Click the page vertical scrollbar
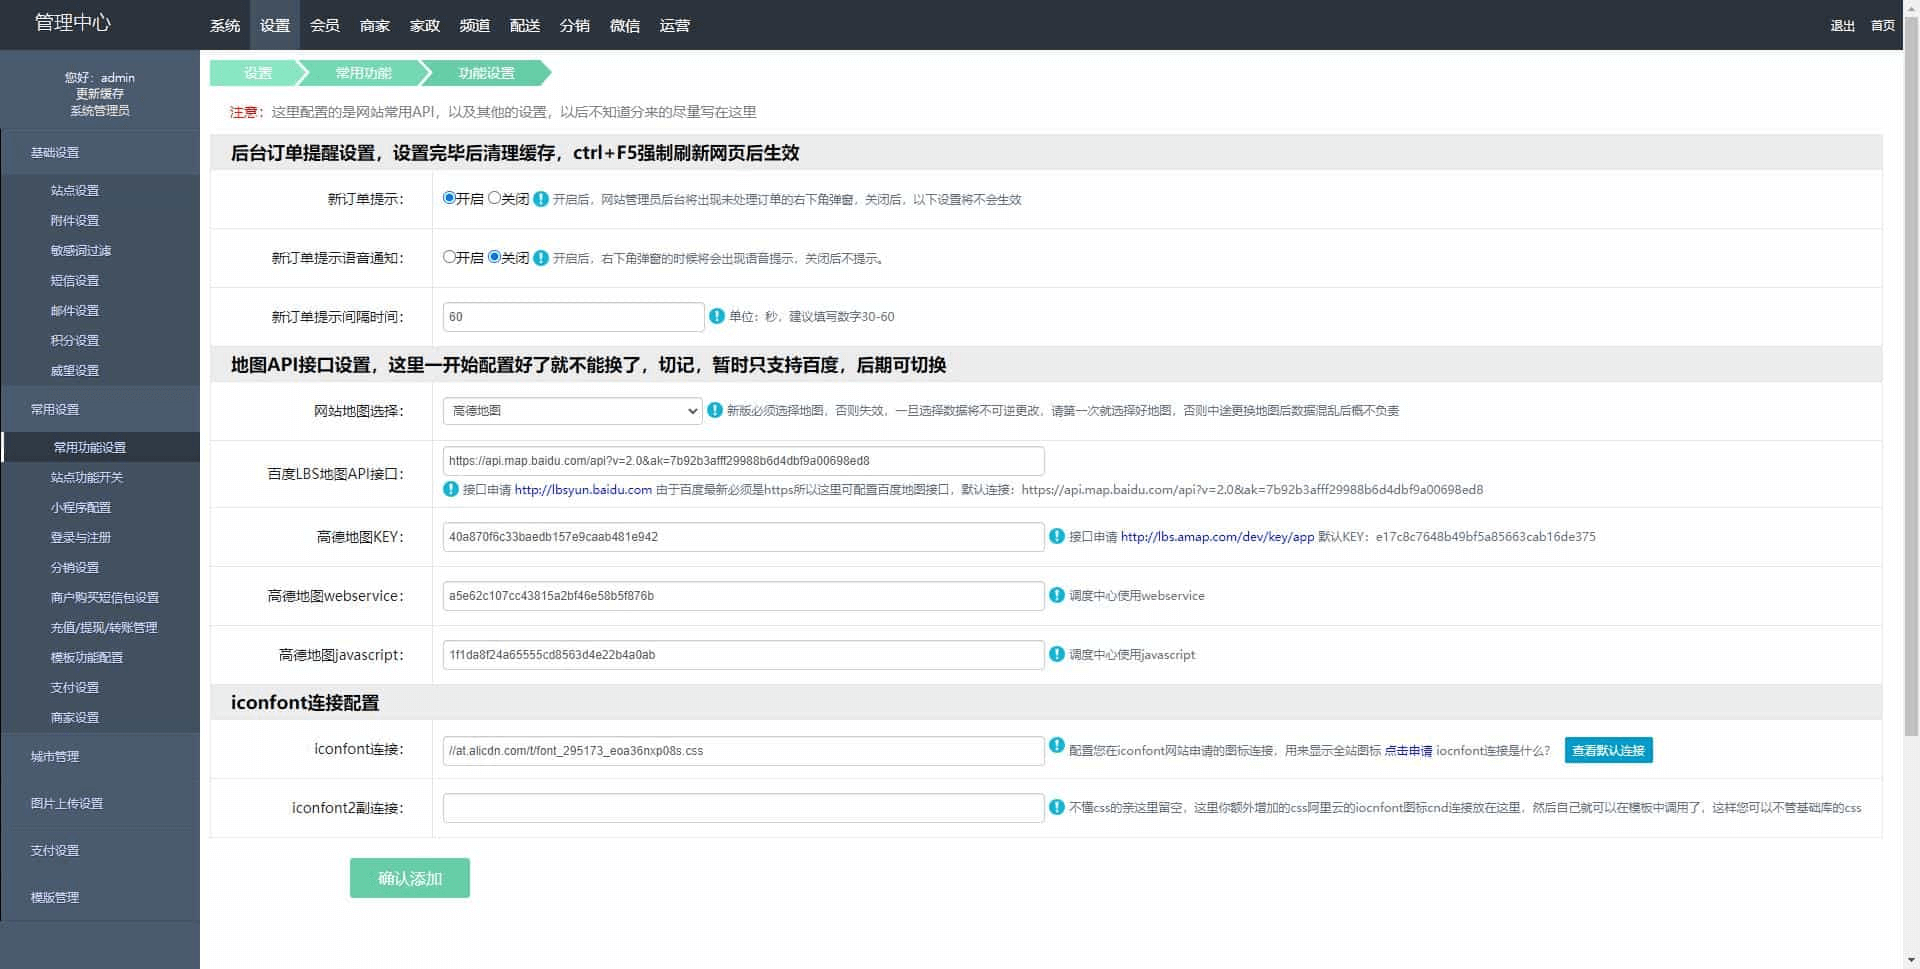Image resolution: width=1920 pixels, height=969 pixels. coord(1911,400)
